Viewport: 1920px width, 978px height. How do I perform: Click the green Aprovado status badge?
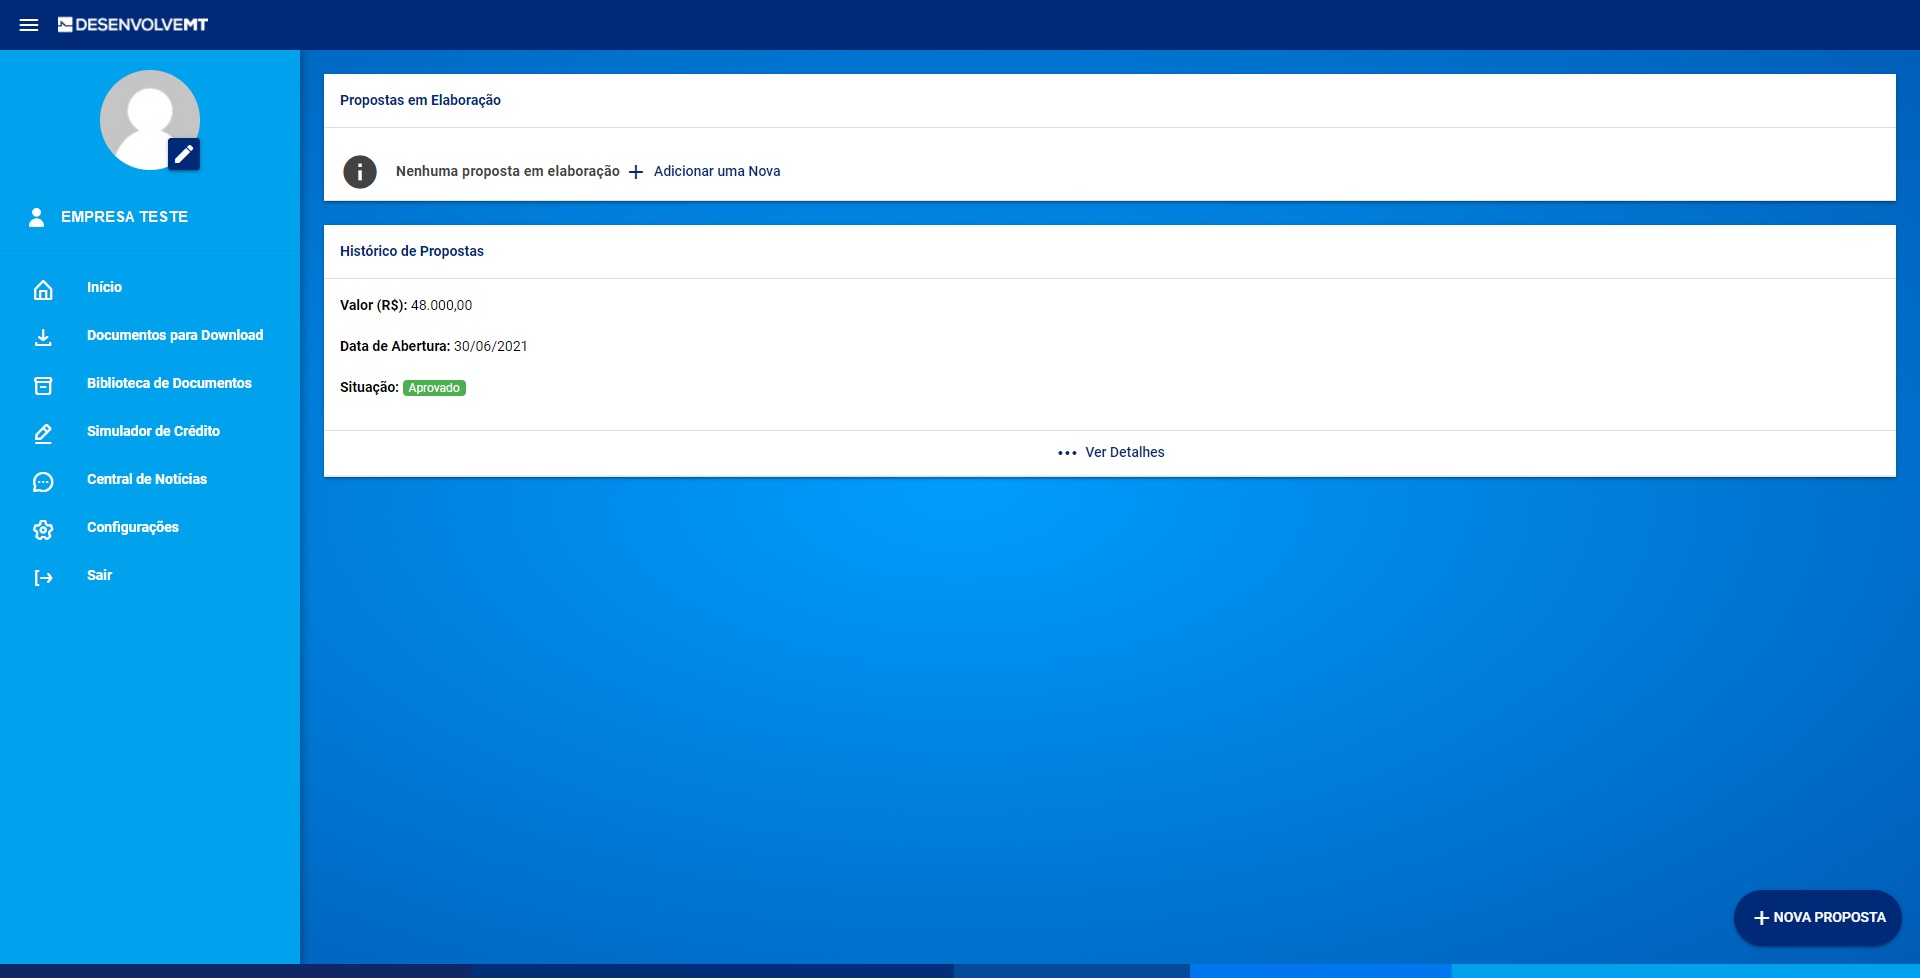pyautogui.click(x=434, y=388)
